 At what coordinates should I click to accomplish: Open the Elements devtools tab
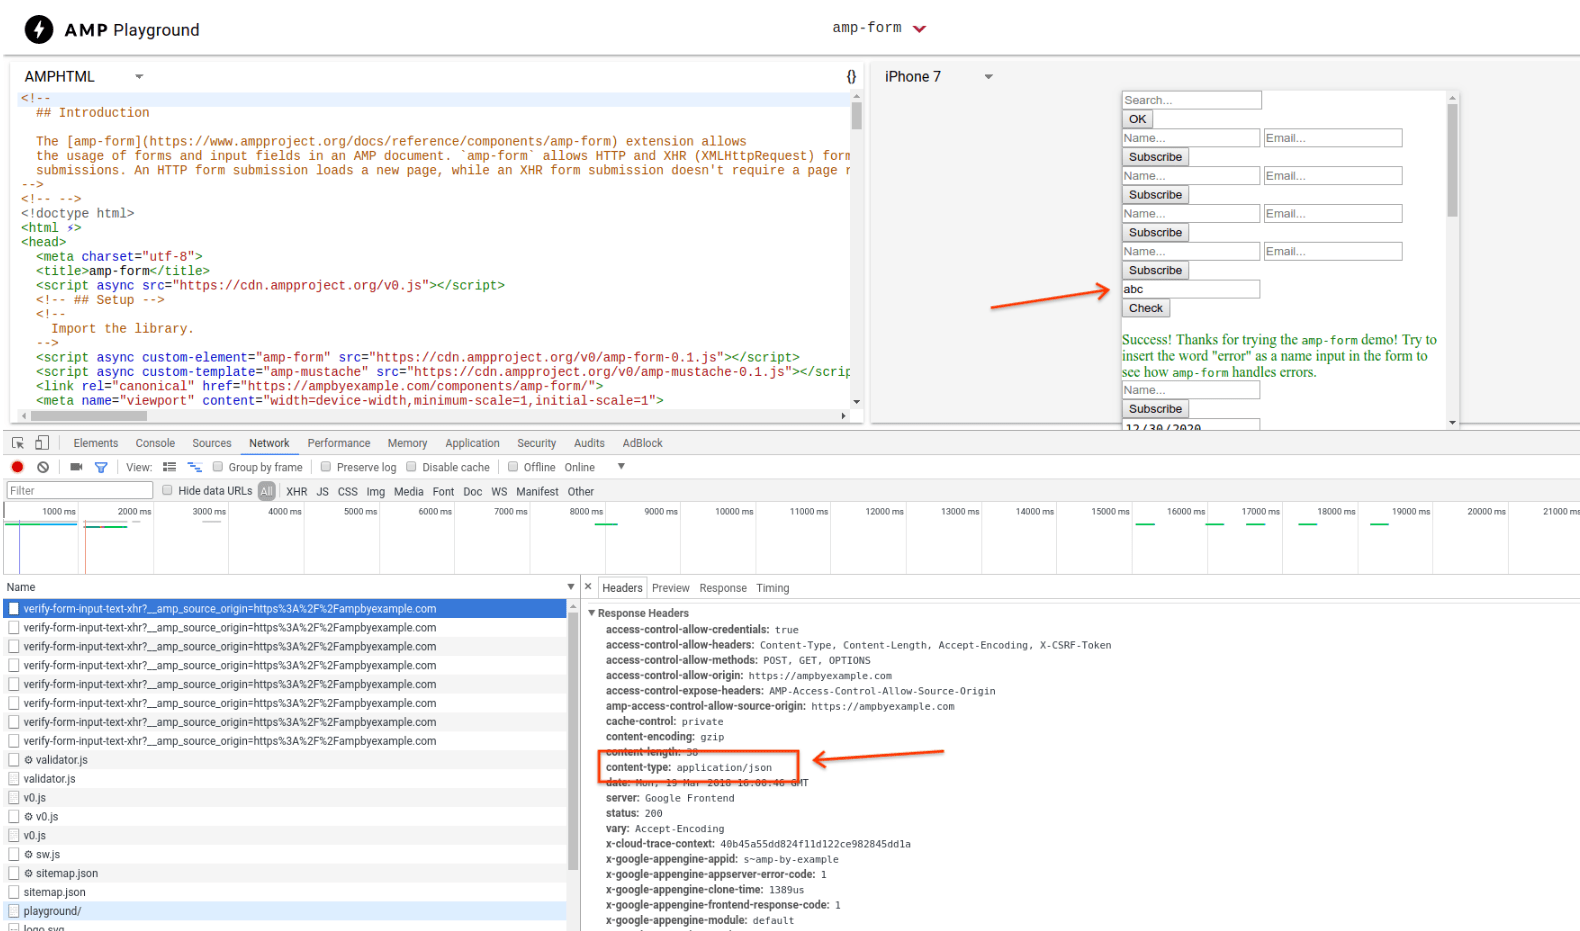point(96,443)
